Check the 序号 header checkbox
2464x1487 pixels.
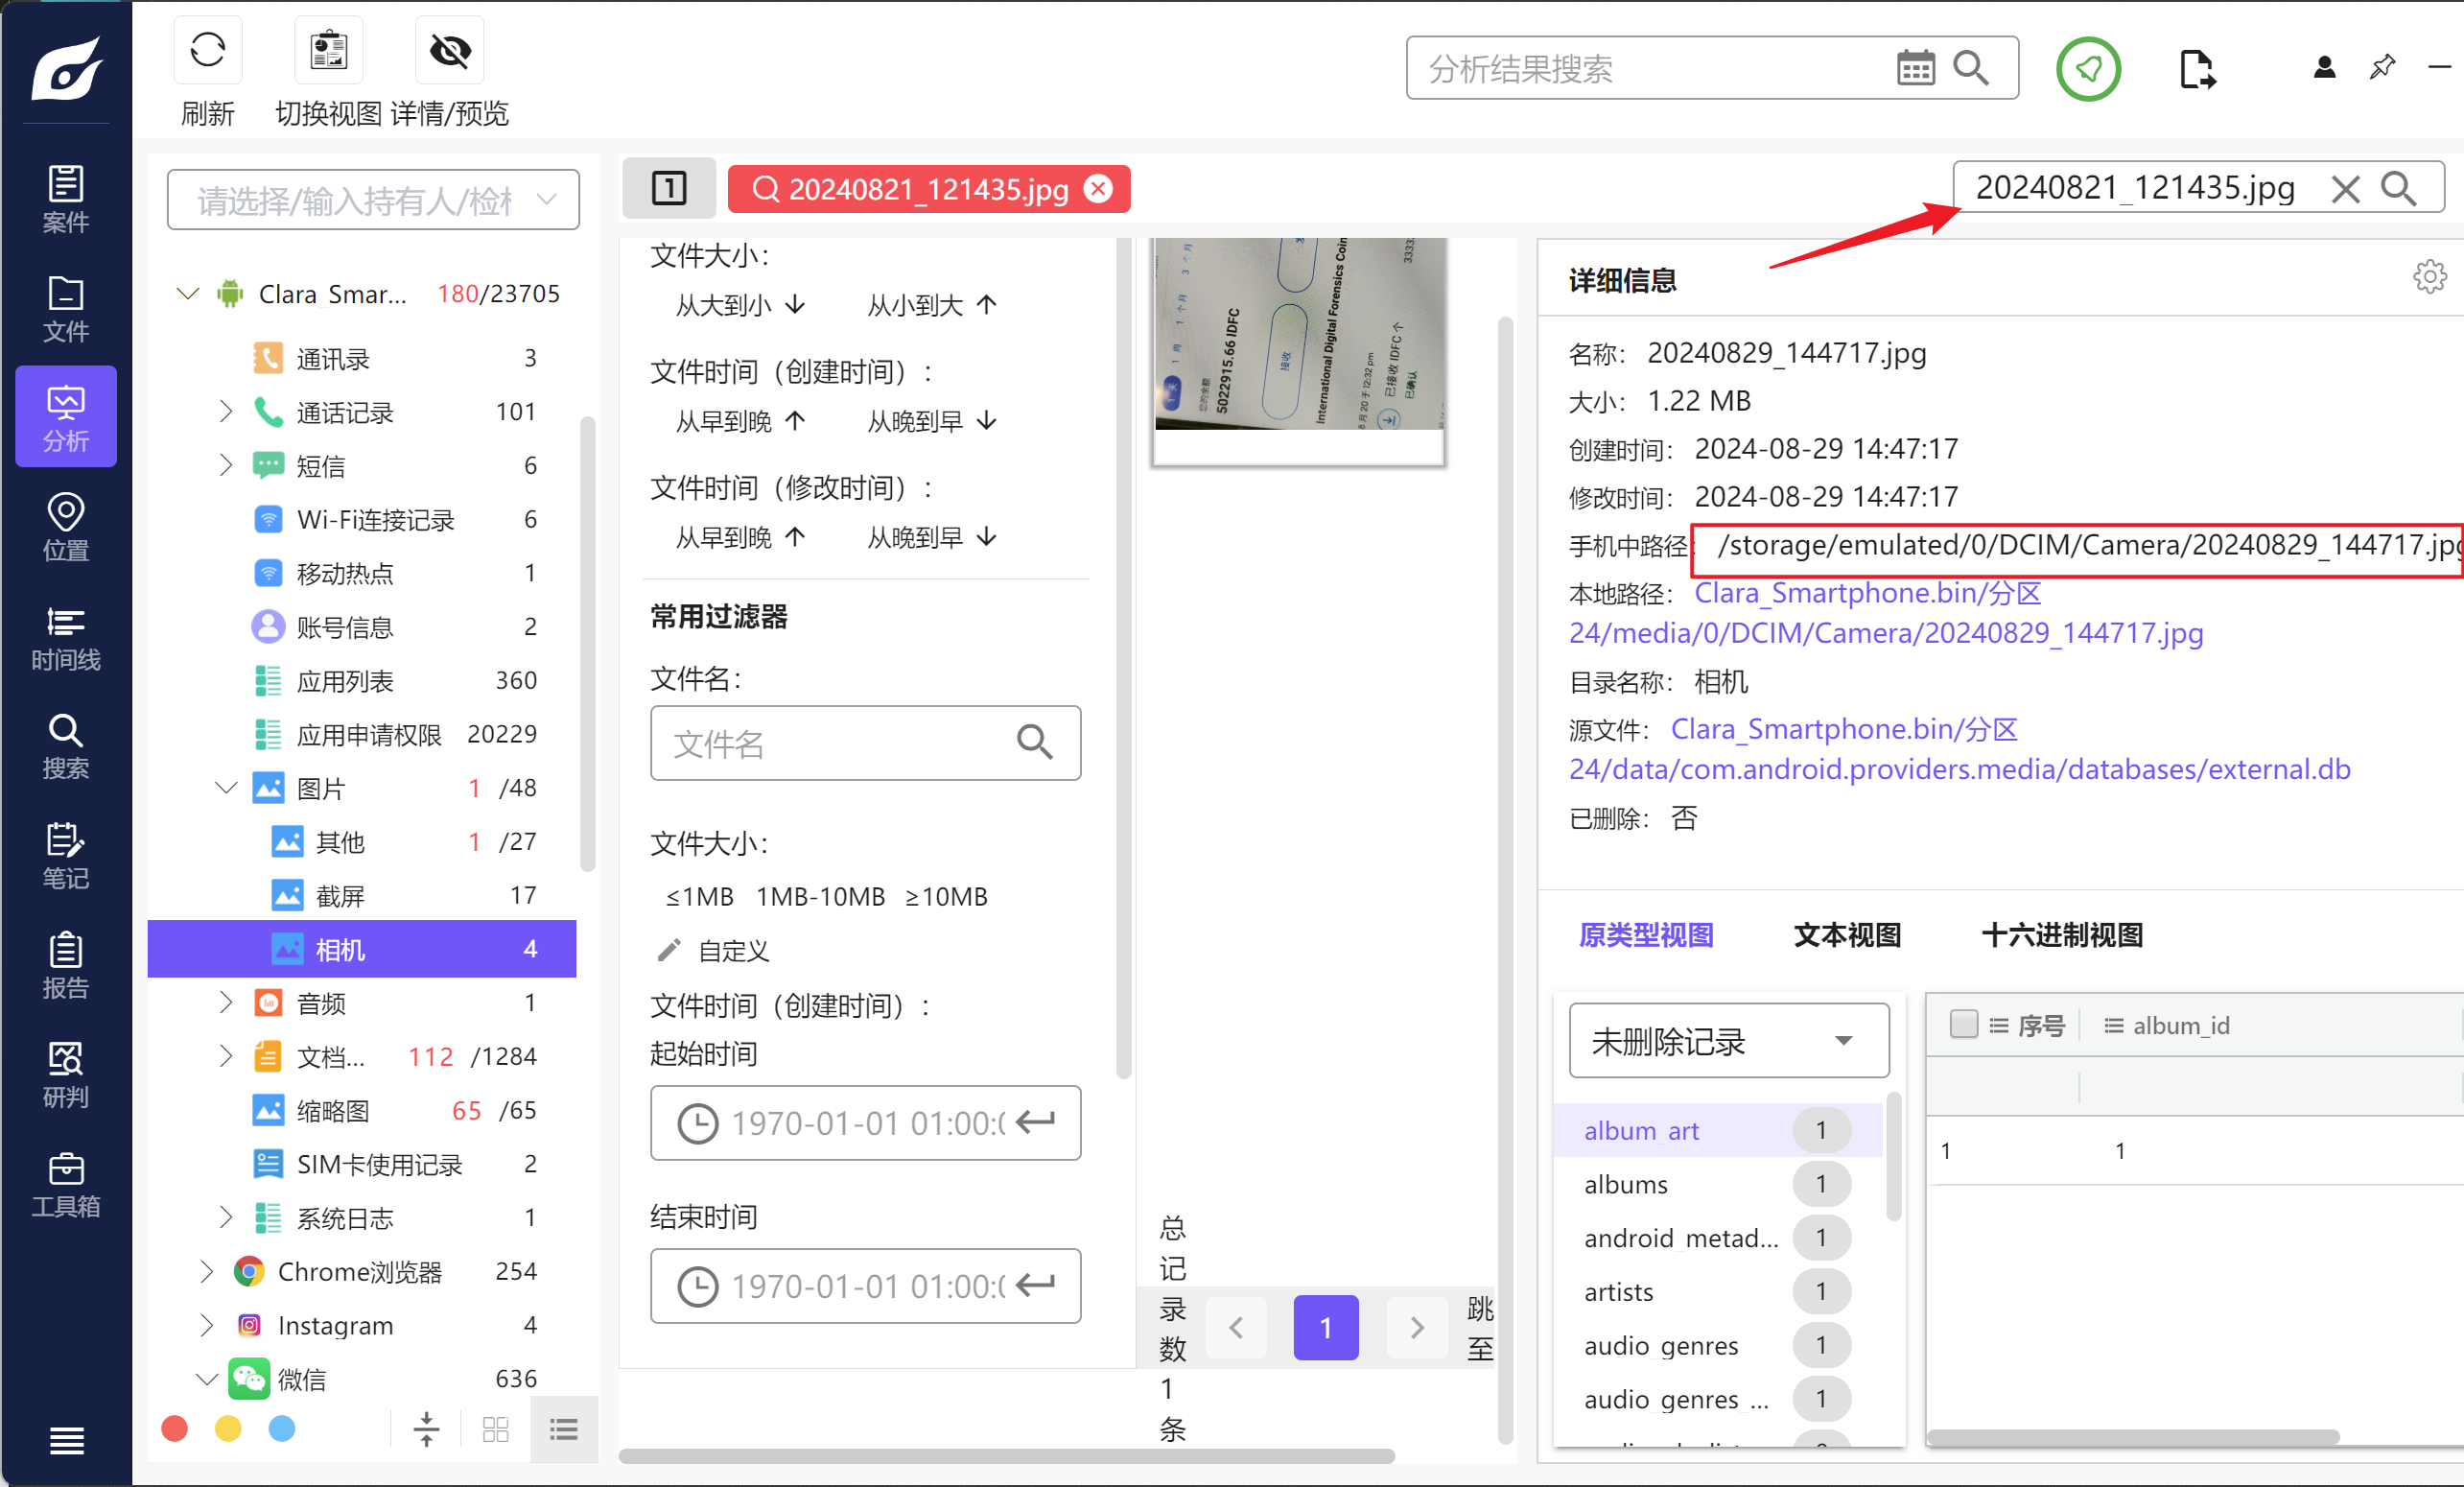1963,1024
